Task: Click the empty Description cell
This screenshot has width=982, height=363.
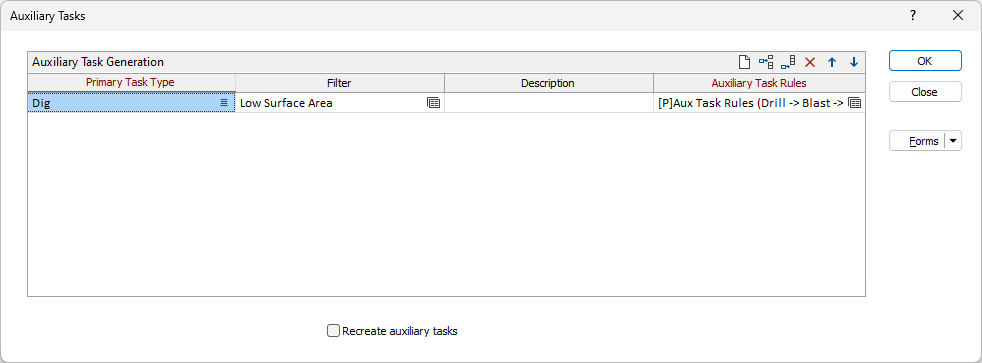Action: [549, 103]
